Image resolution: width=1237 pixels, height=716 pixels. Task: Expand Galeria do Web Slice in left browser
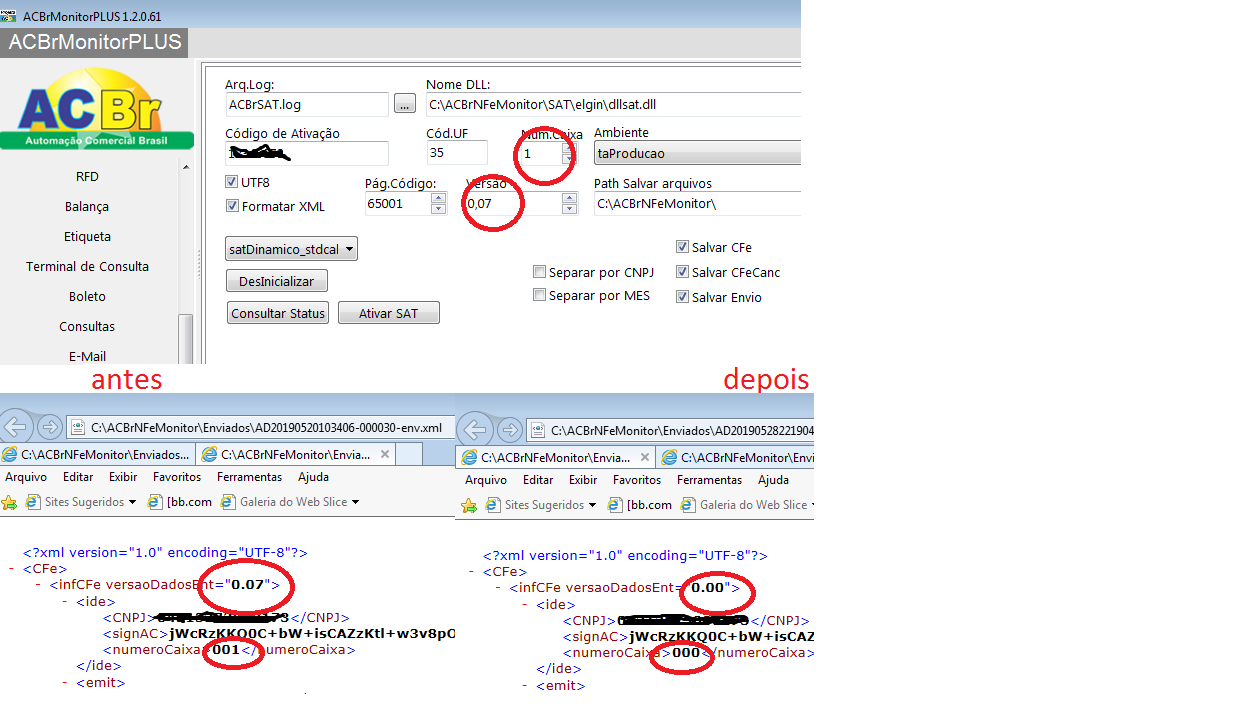pyautogui.click(x=355, y=502)
